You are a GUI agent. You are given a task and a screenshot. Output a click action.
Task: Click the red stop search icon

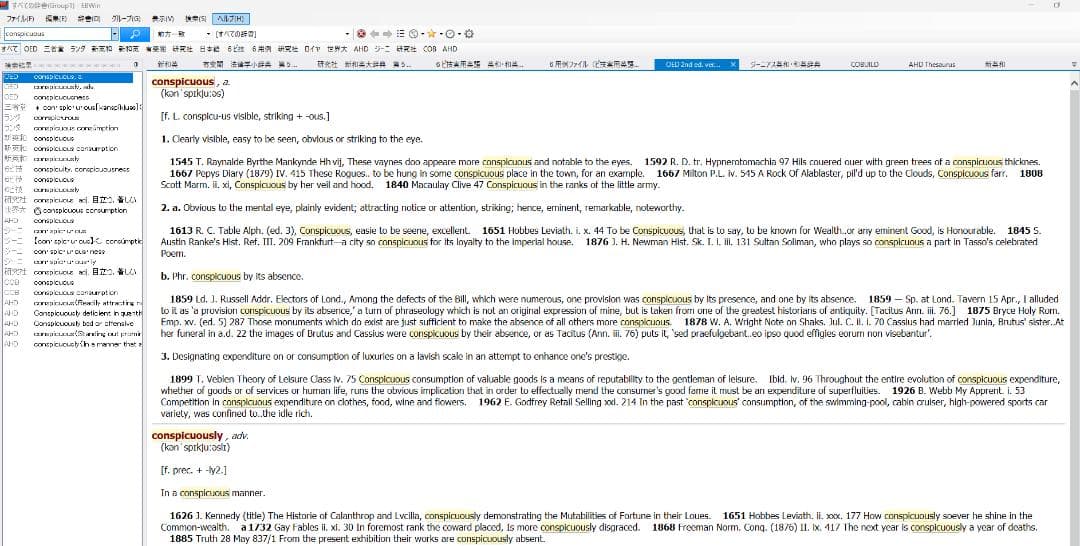click(361, 34)
